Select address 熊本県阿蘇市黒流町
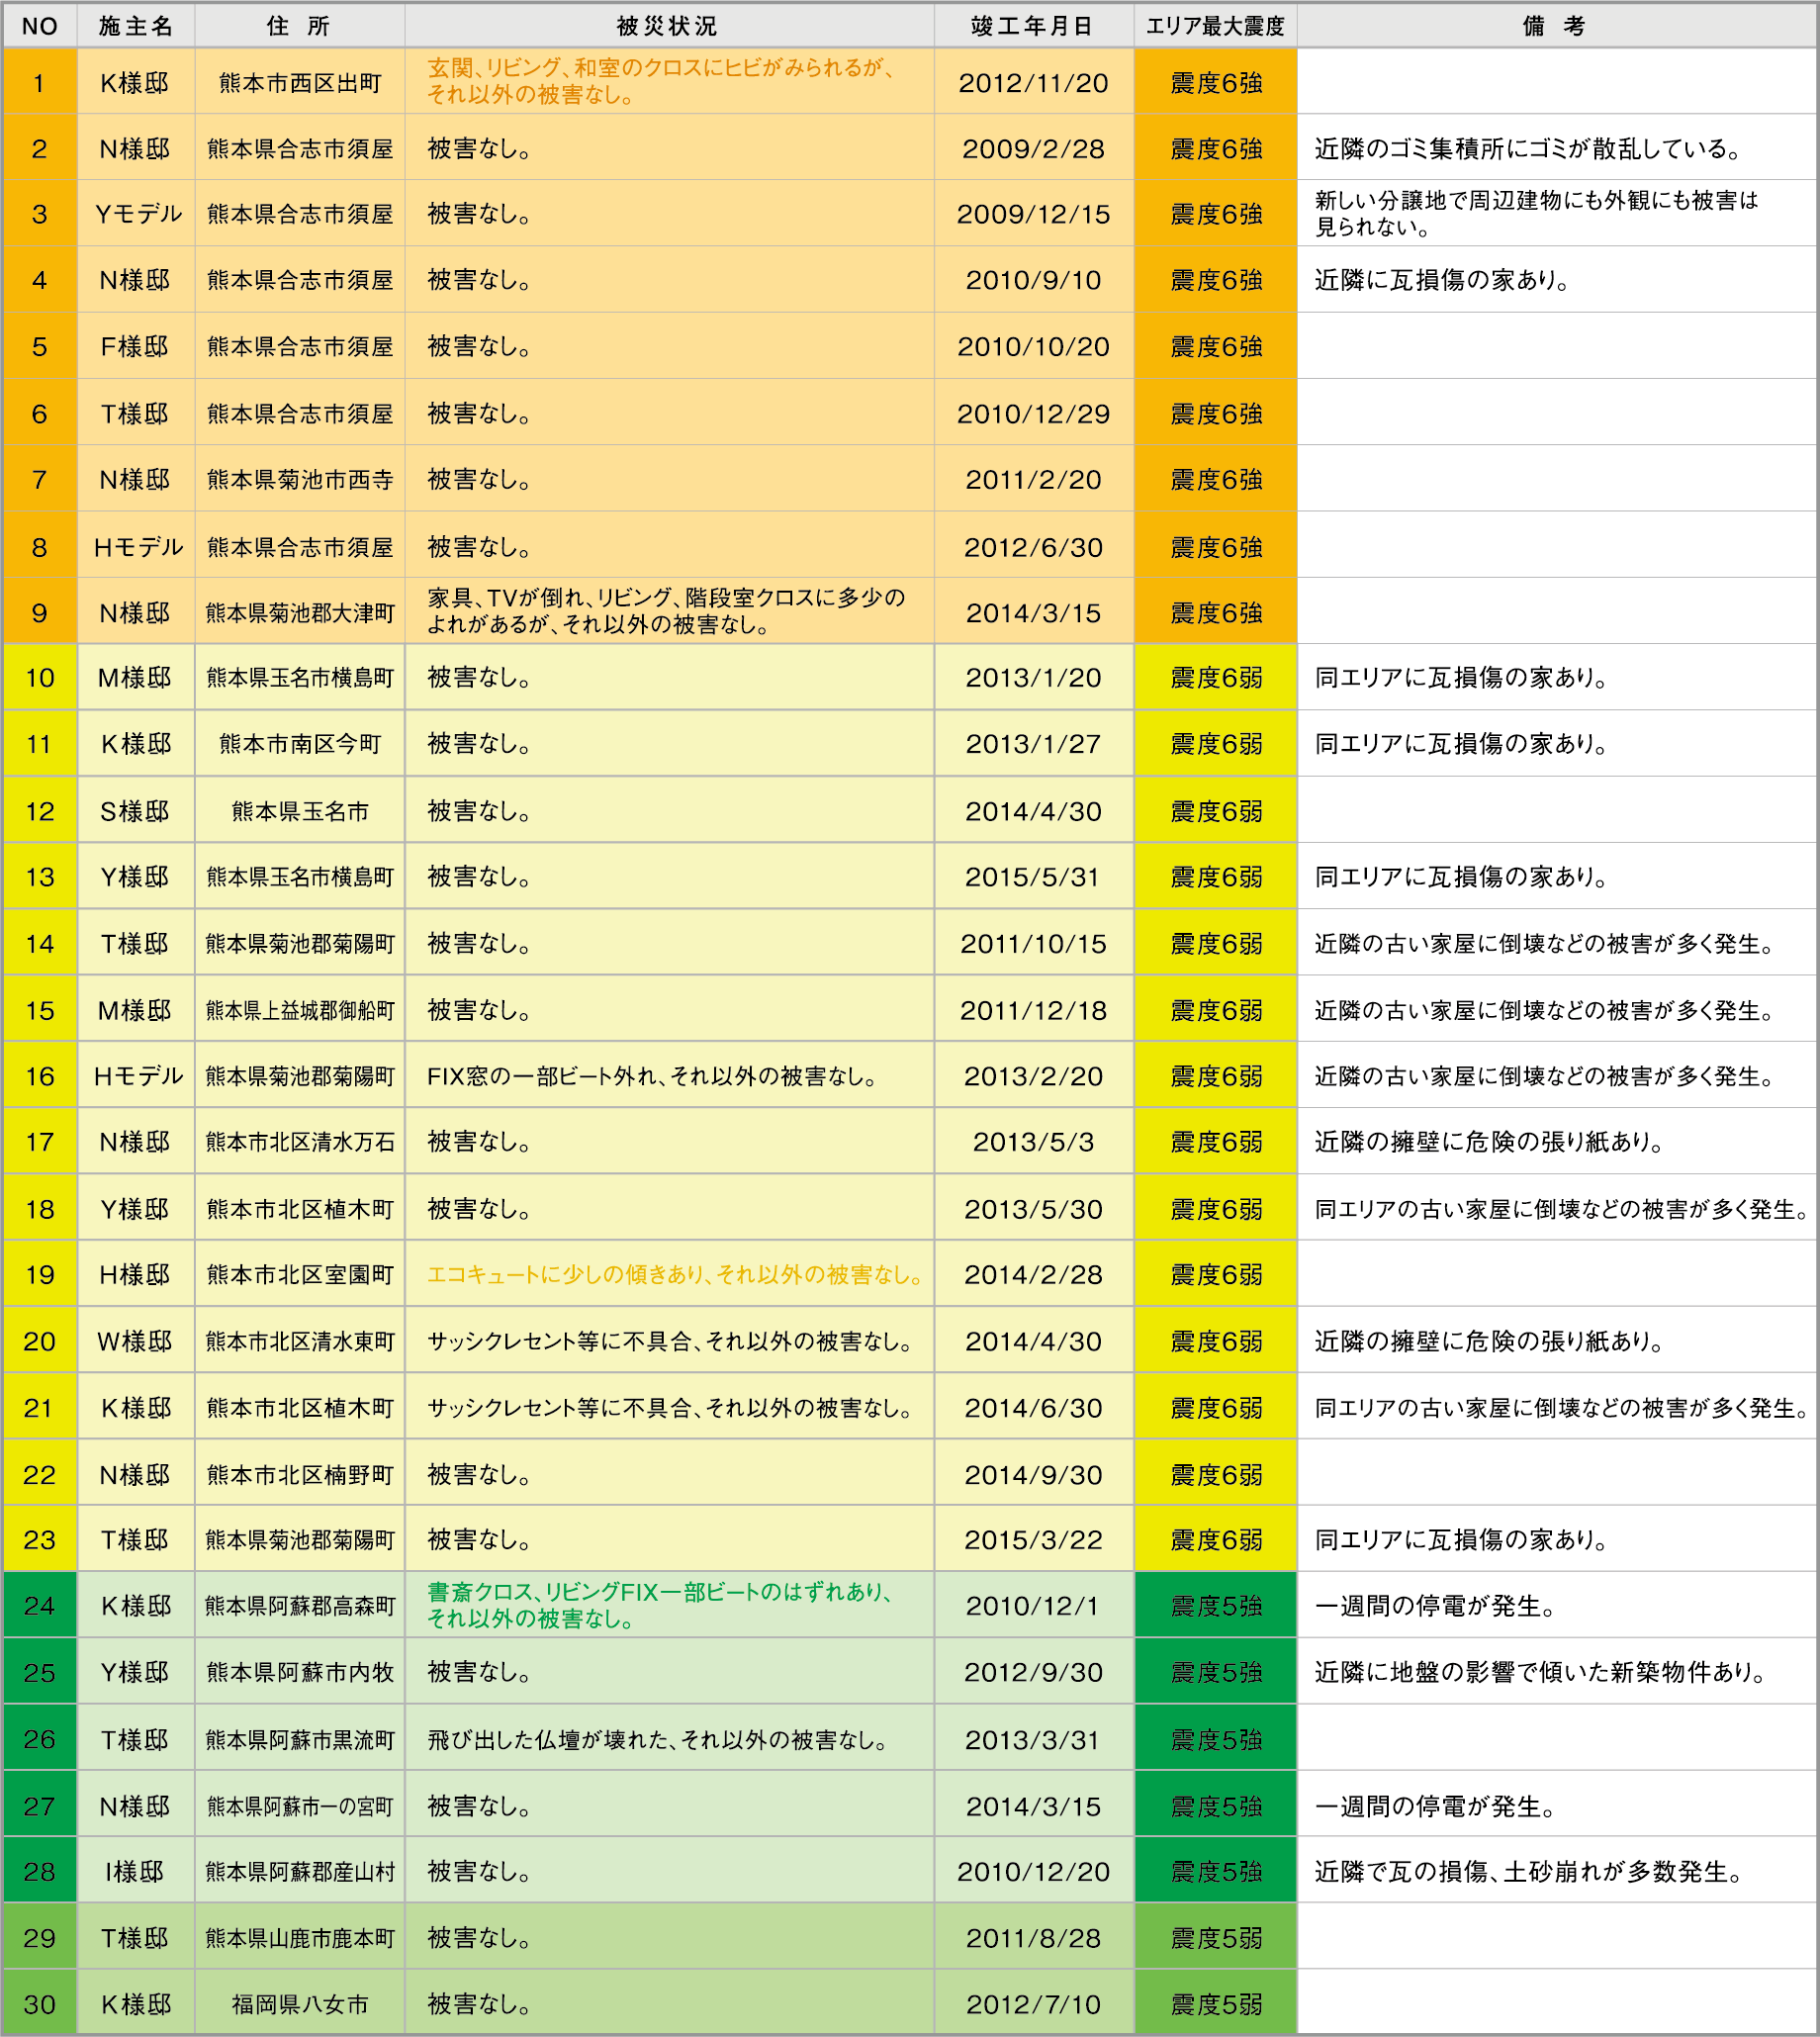Image resolution: width=1820 pixels, height=2037 pixels. [300, 1740]
